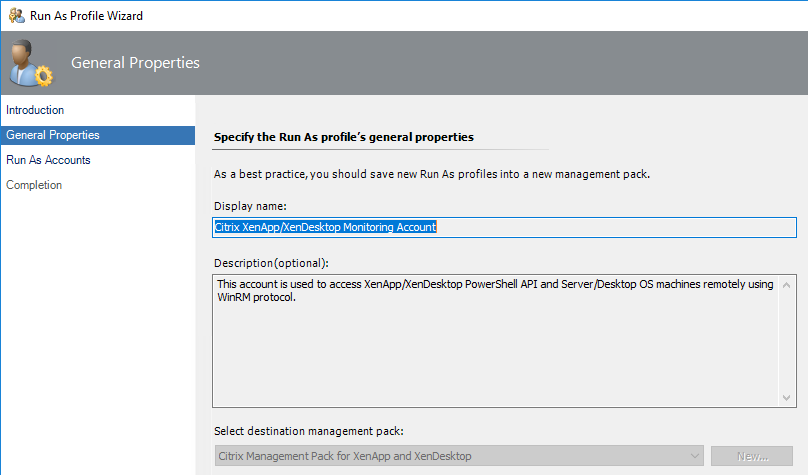Click description scrollbar down arrow

point(786,397)
